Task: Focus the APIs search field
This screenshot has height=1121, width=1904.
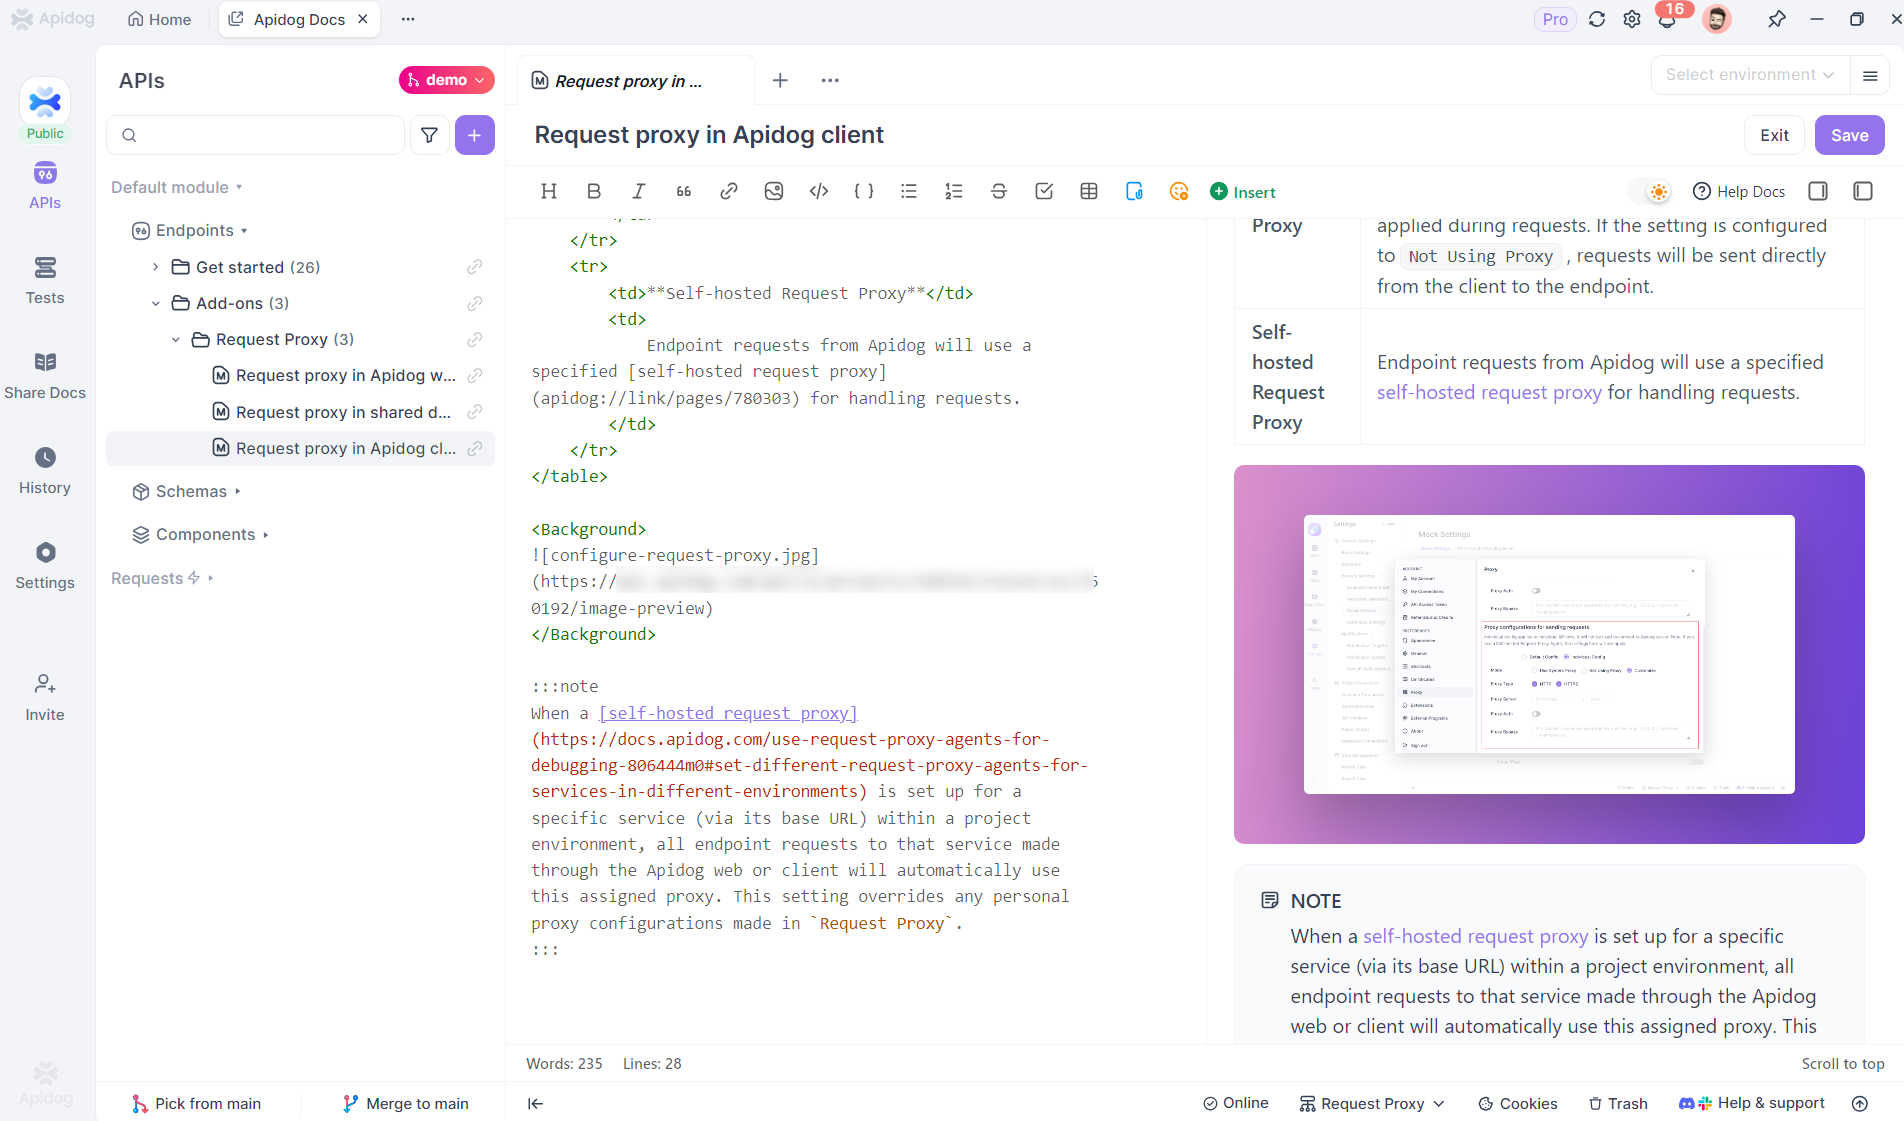Action: 255,135
